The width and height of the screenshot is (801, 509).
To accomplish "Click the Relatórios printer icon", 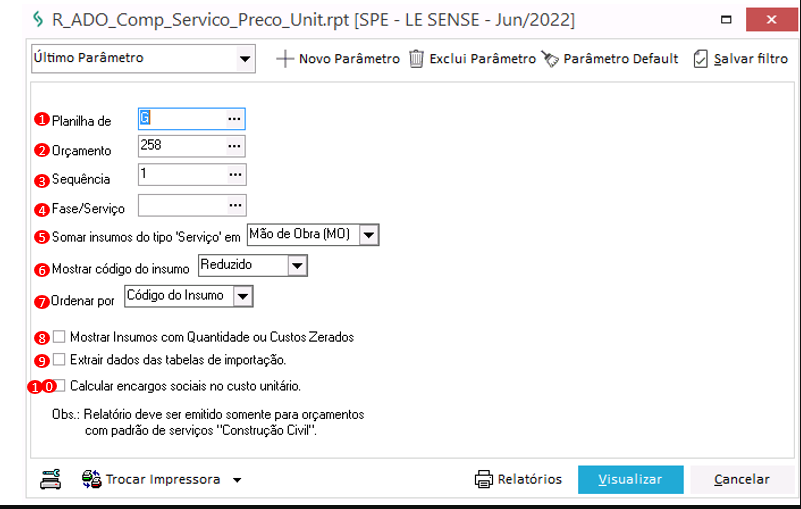I will point(483,479).
